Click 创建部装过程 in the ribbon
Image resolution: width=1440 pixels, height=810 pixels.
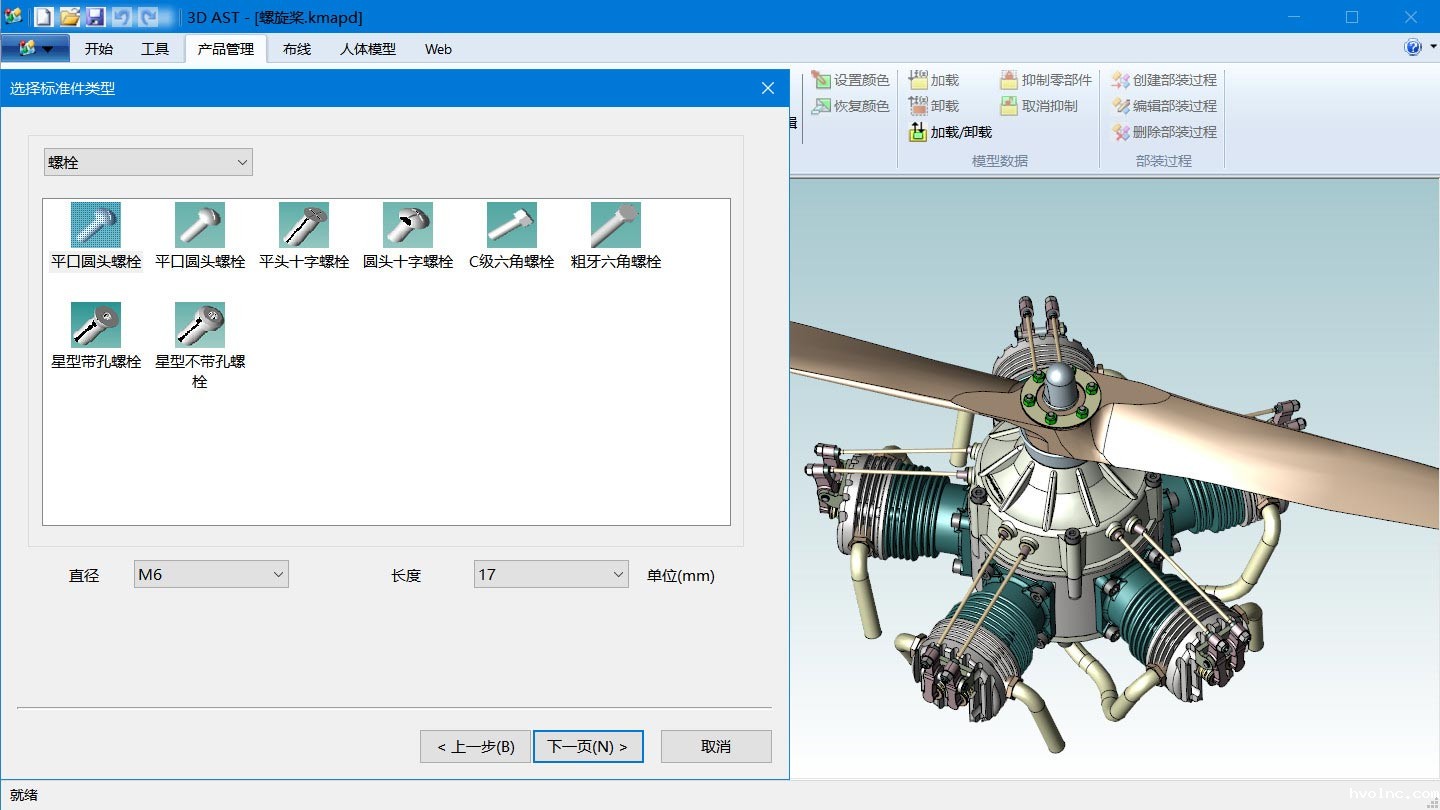(1164, 80)
